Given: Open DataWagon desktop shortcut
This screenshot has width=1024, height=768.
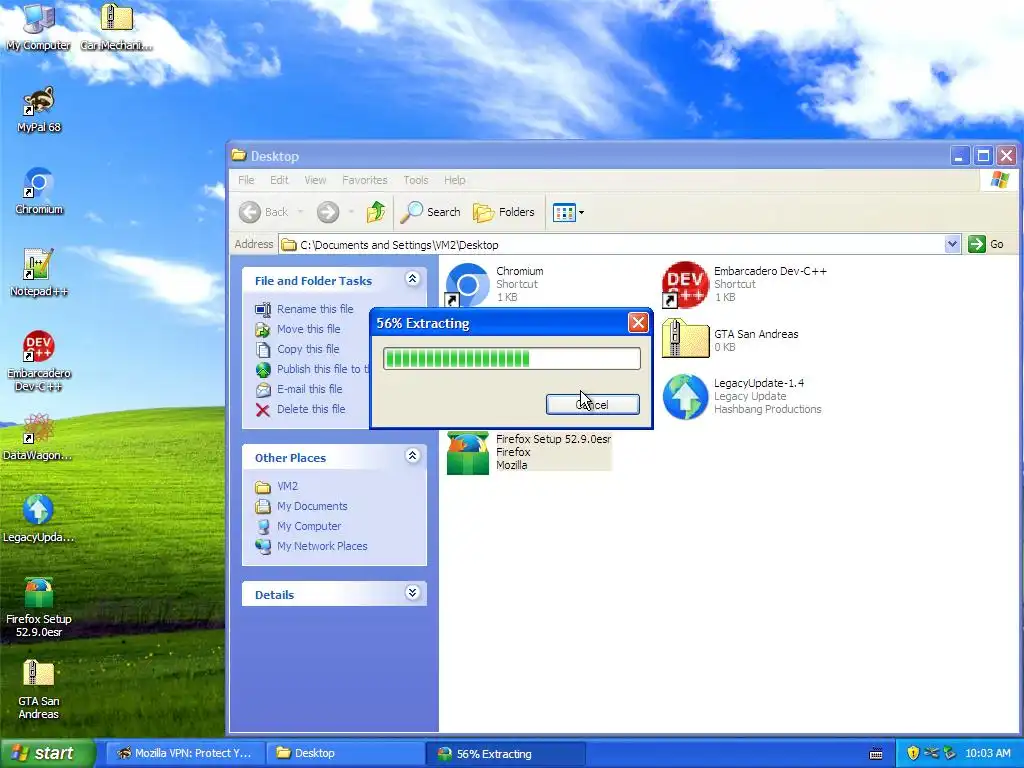Looking at the screenshot, I should [x=38, y=437].
